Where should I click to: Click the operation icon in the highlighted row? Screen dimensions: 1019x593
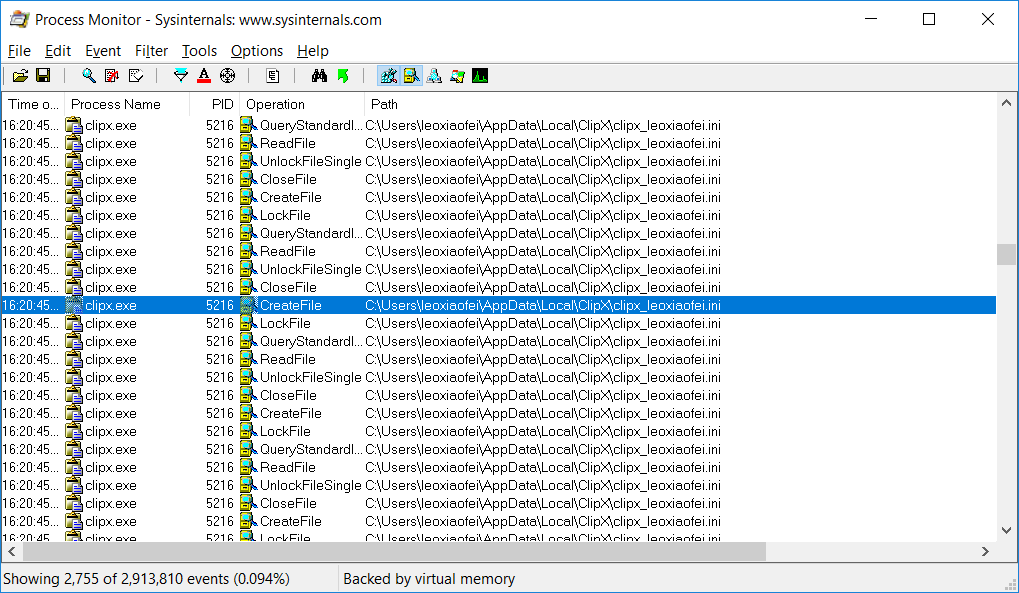tap(248, 306)
